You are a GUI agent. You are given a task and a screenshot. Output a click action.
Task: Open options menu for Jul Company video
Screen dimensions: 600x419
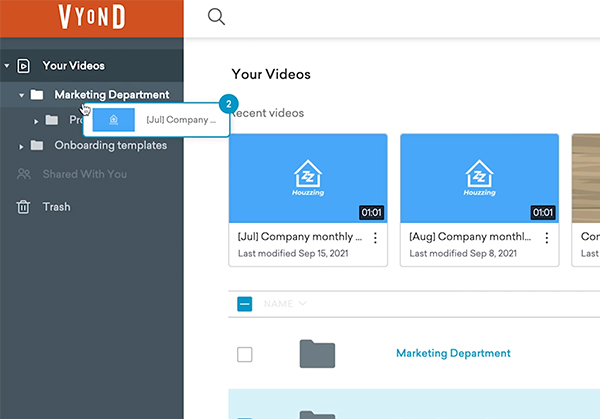pos(376,238)
